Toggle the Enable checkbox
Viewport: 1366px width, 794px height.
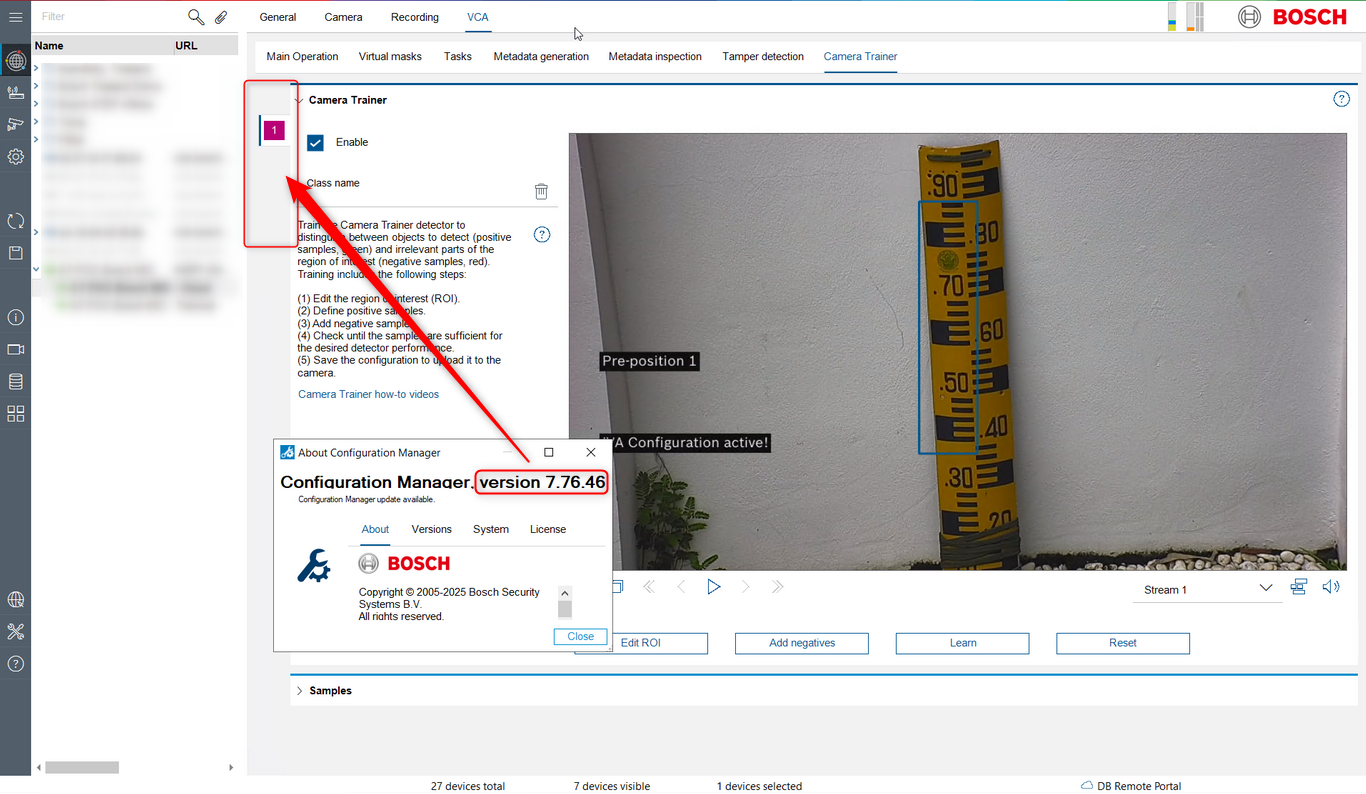[316, 143]
